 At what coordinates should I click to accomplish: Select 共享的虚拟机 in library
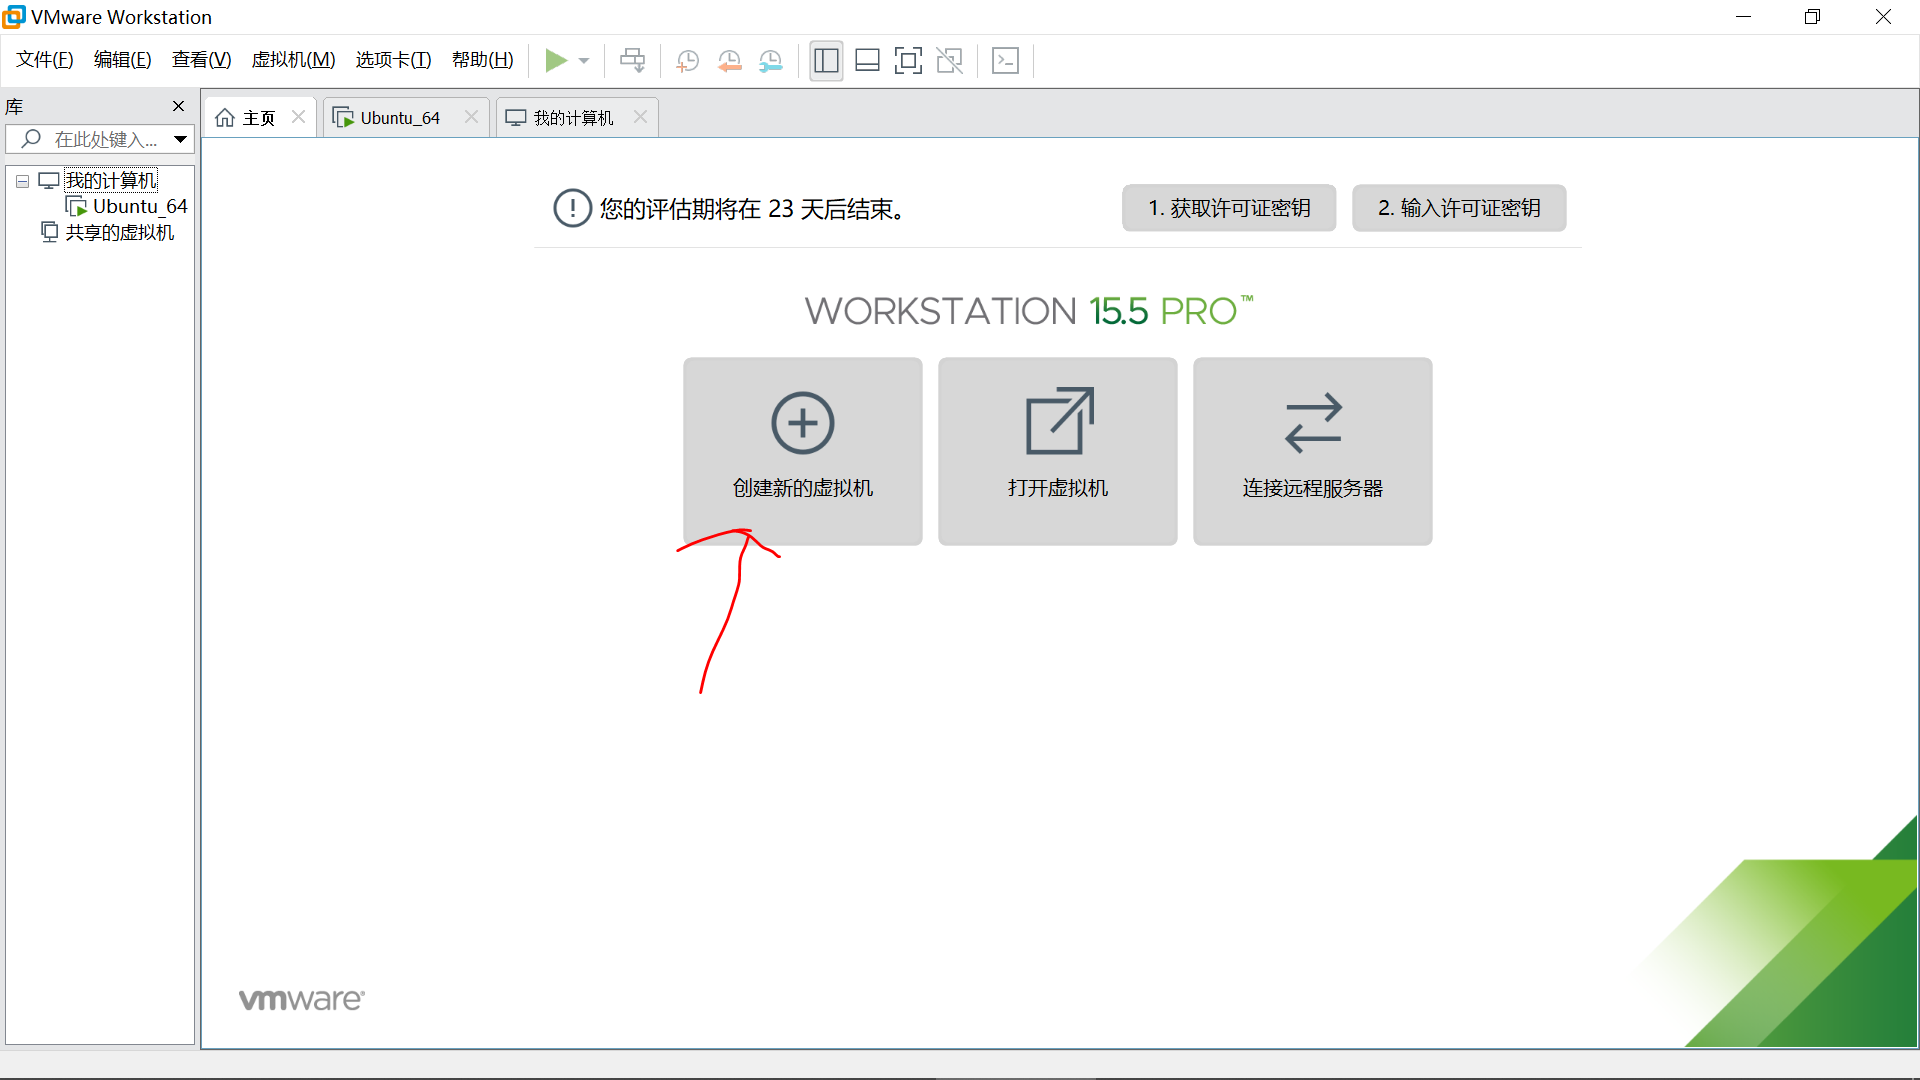[119, 232]
